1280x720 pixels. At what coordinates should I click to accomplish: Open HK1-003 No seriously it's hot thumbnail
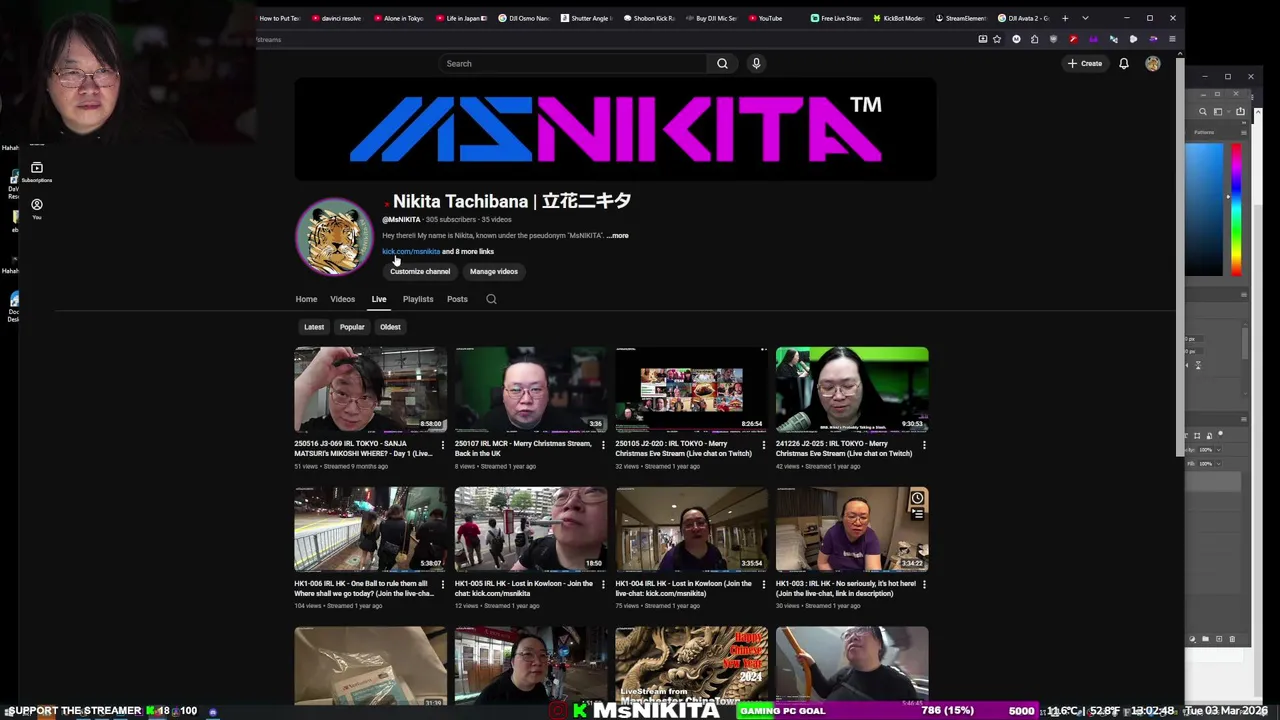click(x=852, y=529)
